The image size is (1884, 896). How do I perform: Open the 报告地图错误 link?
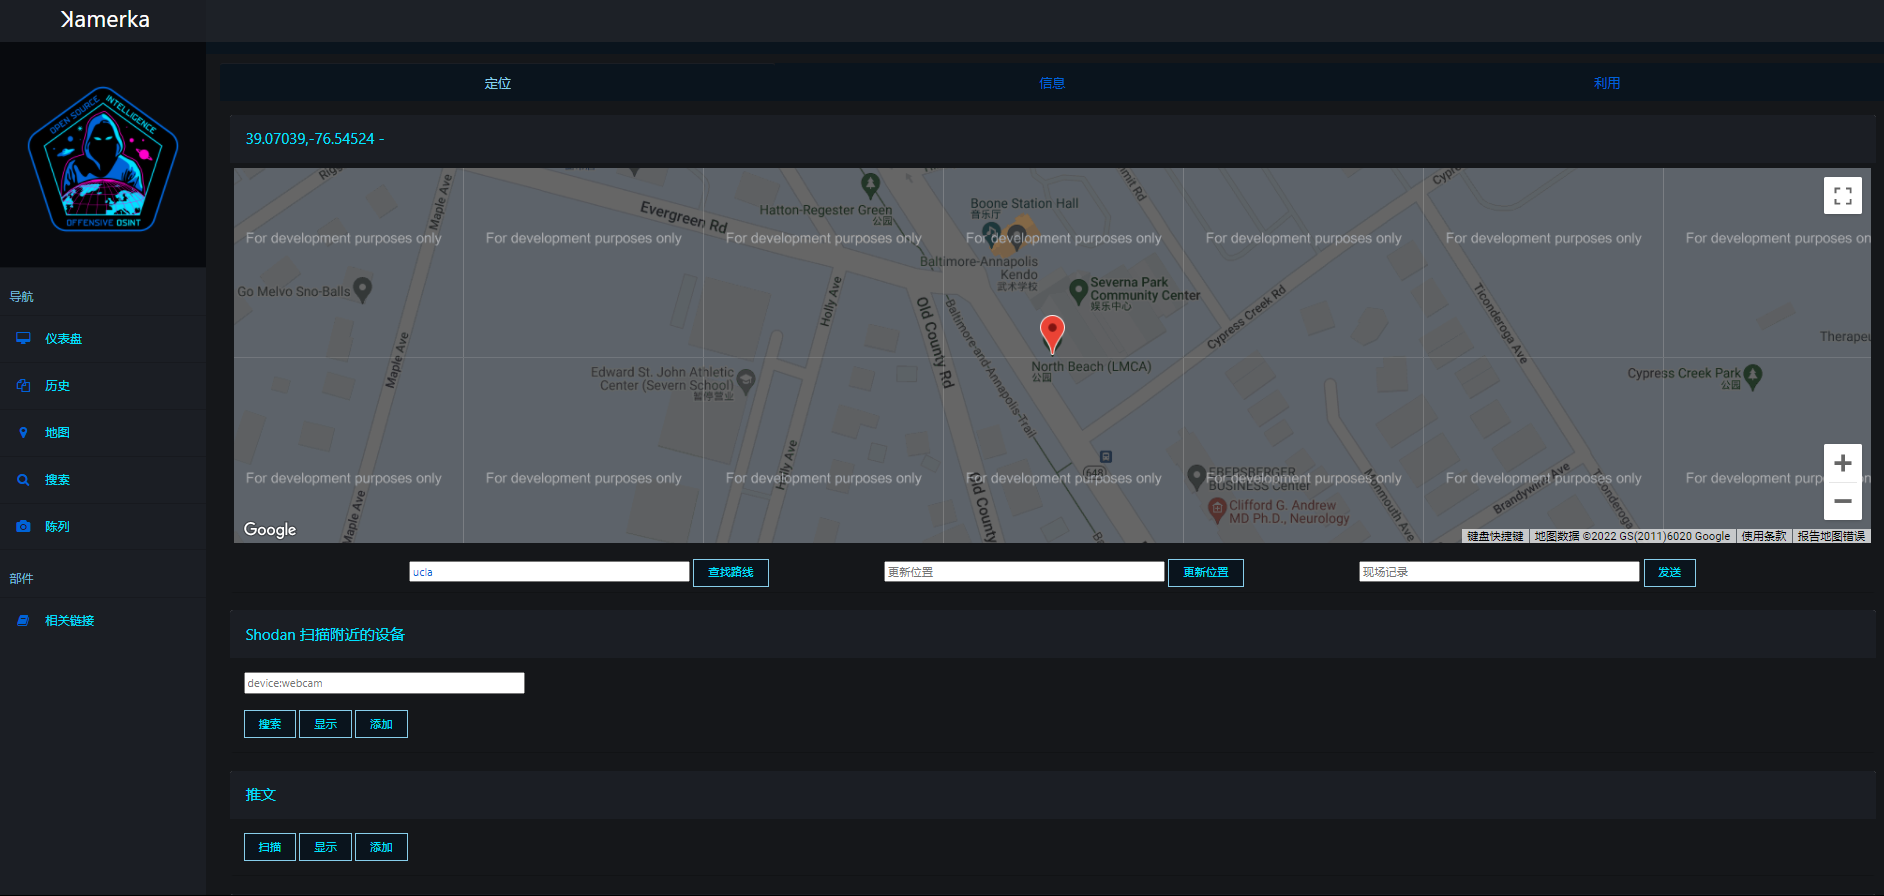pyautogui.click(x=1831, y=536)
